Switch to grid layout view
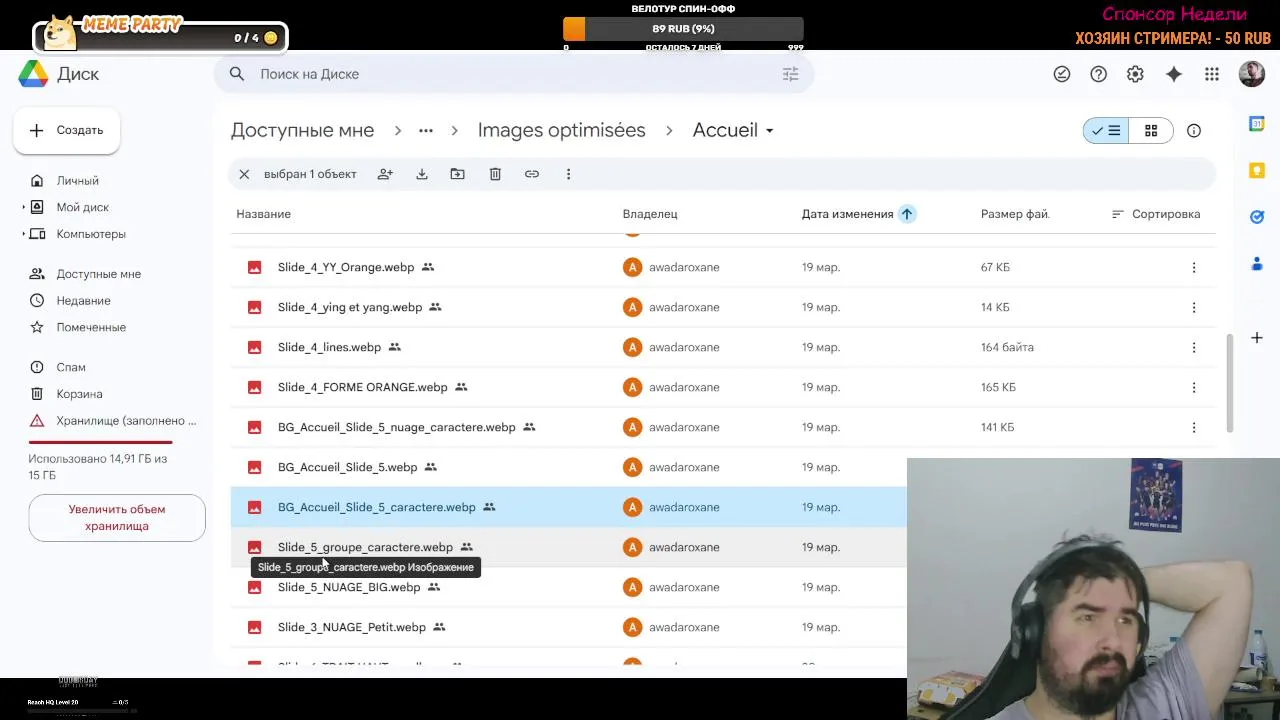Viewport: 1280px width, 720px height. (1151, 130)
